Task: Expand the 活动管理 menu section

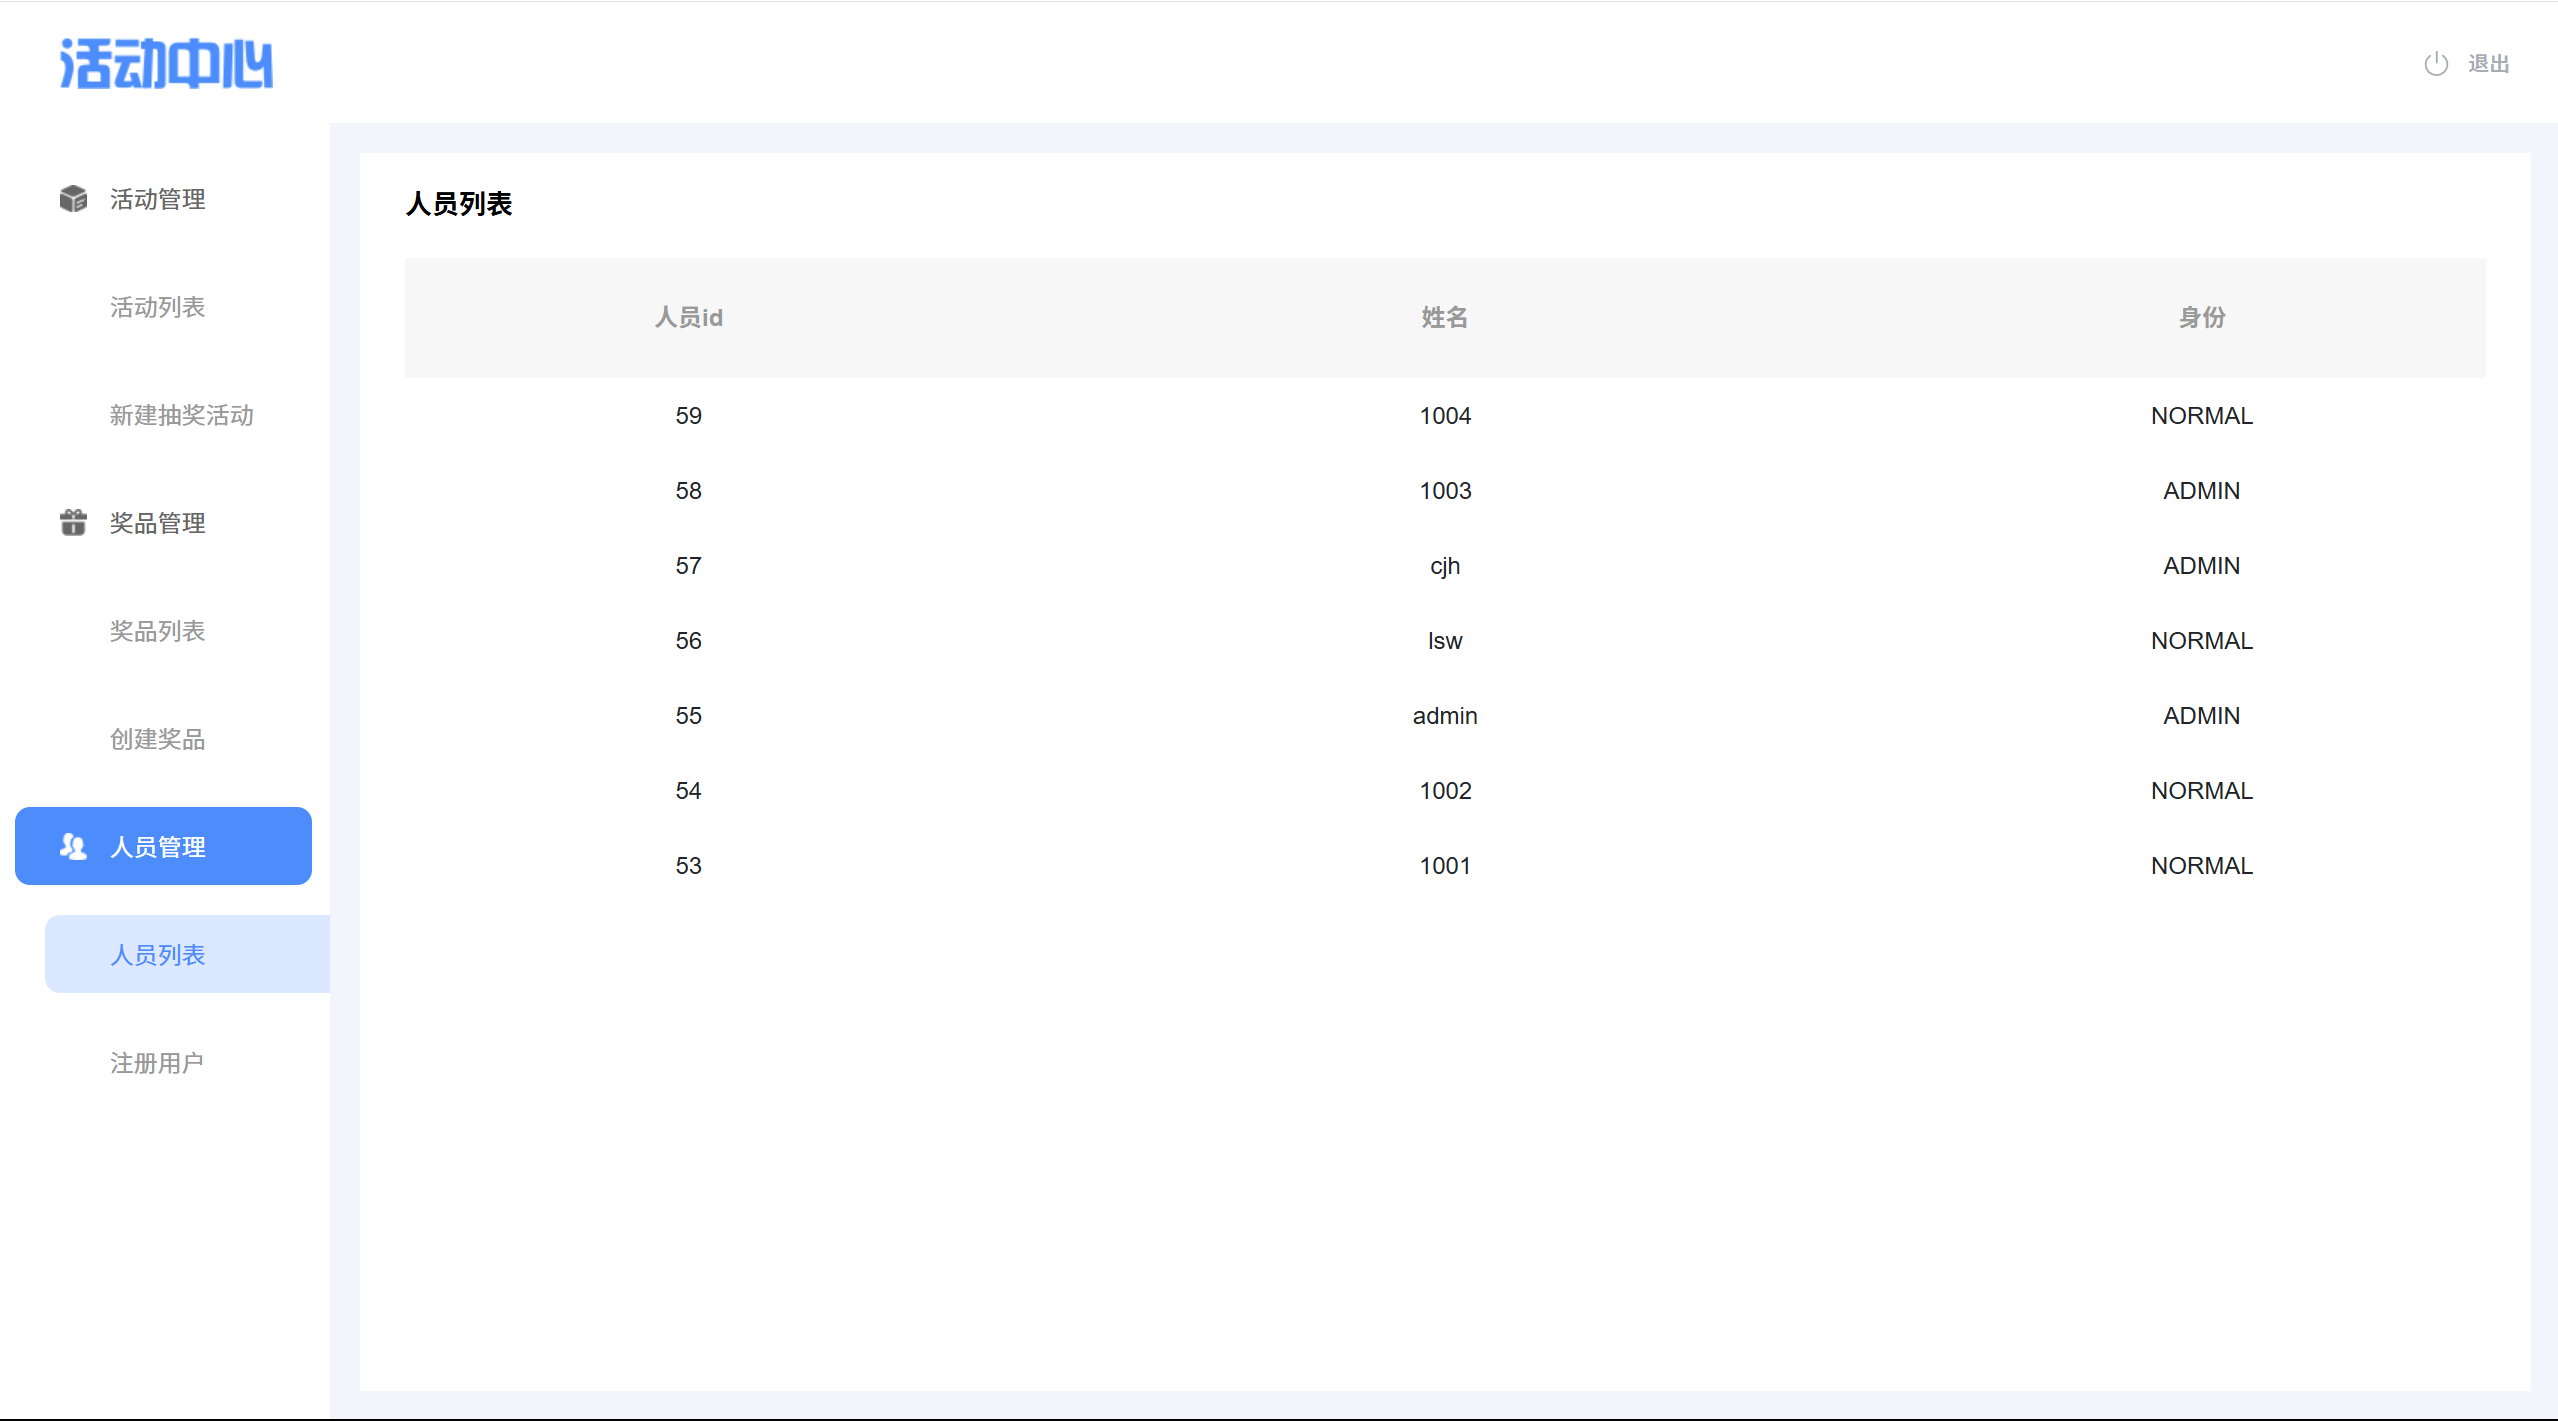Action: pyautogui.click(x=158, y=199)
